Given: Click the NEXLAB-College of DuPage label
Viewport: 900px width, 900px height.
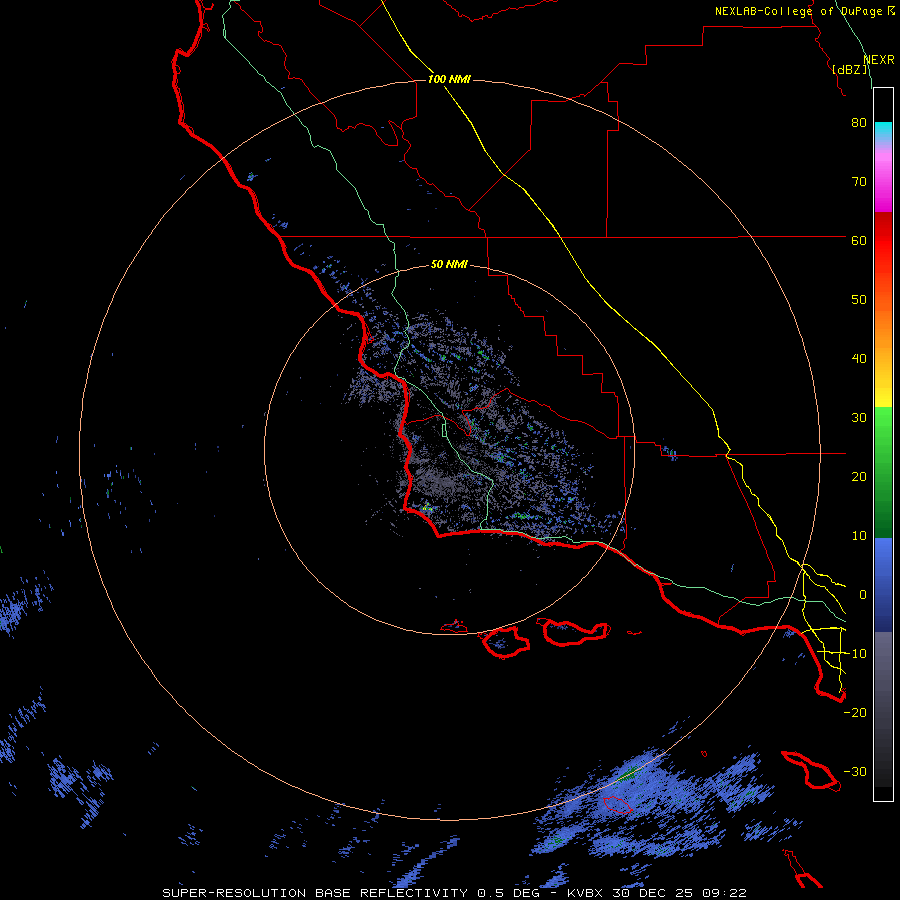Looking at the screenshot, I should (799, 11).
